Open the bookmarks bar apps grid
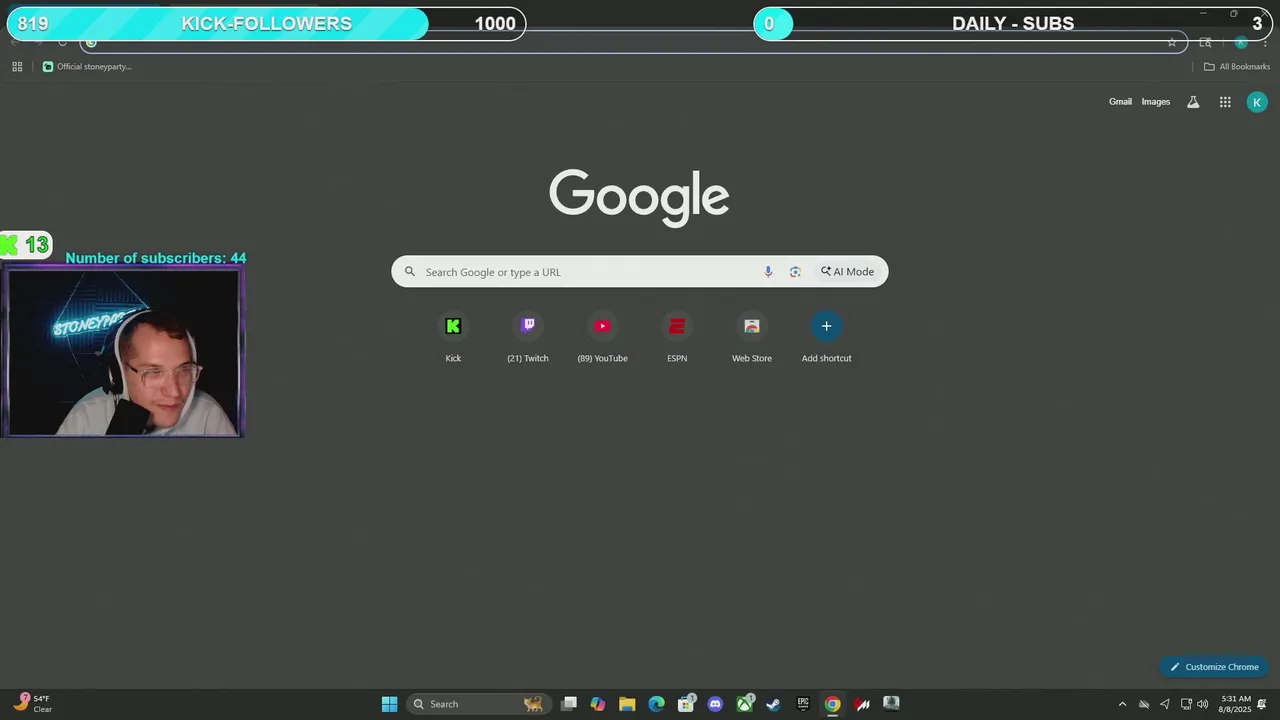Viewport: 1280px width, 720px height. point(17,67)
